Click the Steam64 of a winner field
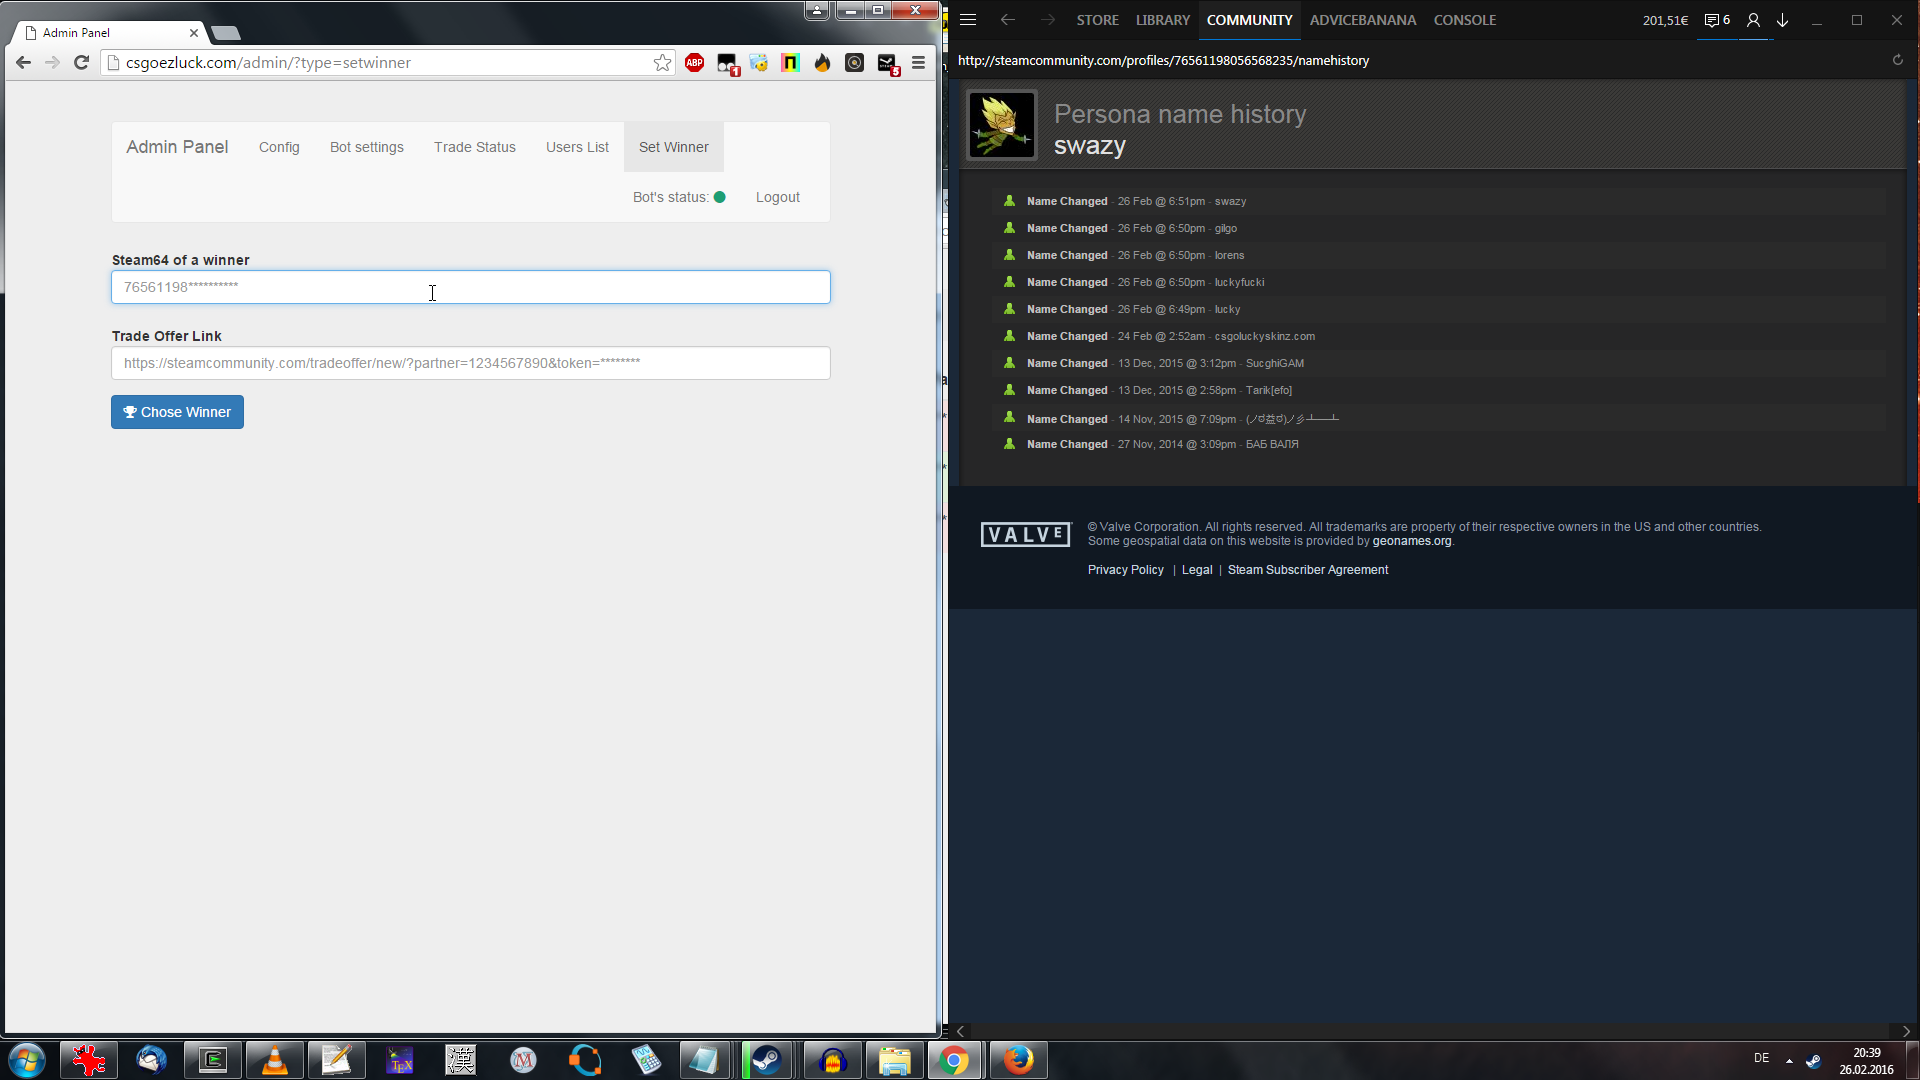1920x1080 pixels. (x=470, y=287)
